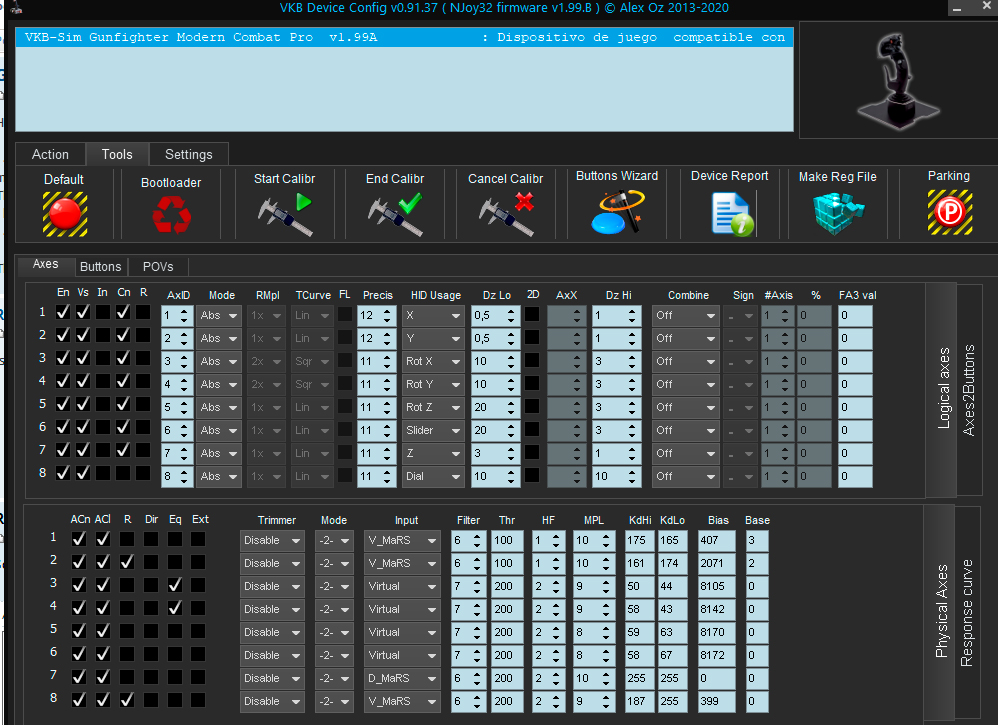The width and height of the screenshot is (998, 725).
Task: Click Base field showing 3
Action: [x=757, y=540]
